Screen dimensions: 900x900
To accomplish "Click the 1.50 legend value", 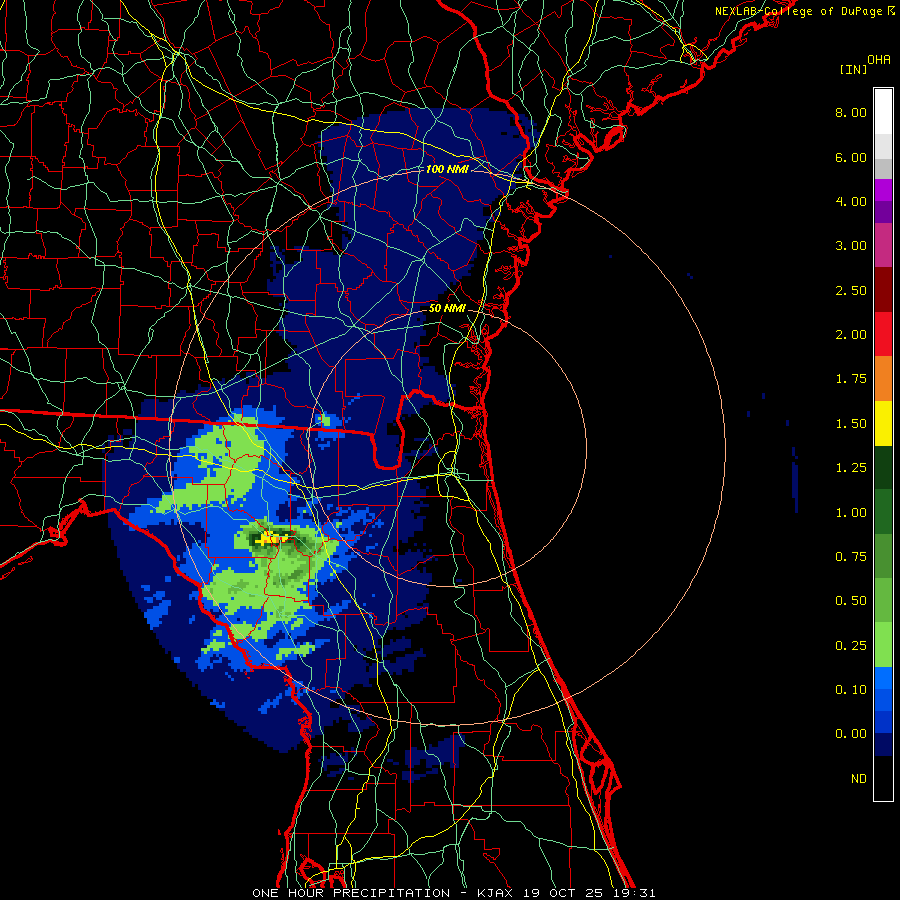I will [851, 424].
